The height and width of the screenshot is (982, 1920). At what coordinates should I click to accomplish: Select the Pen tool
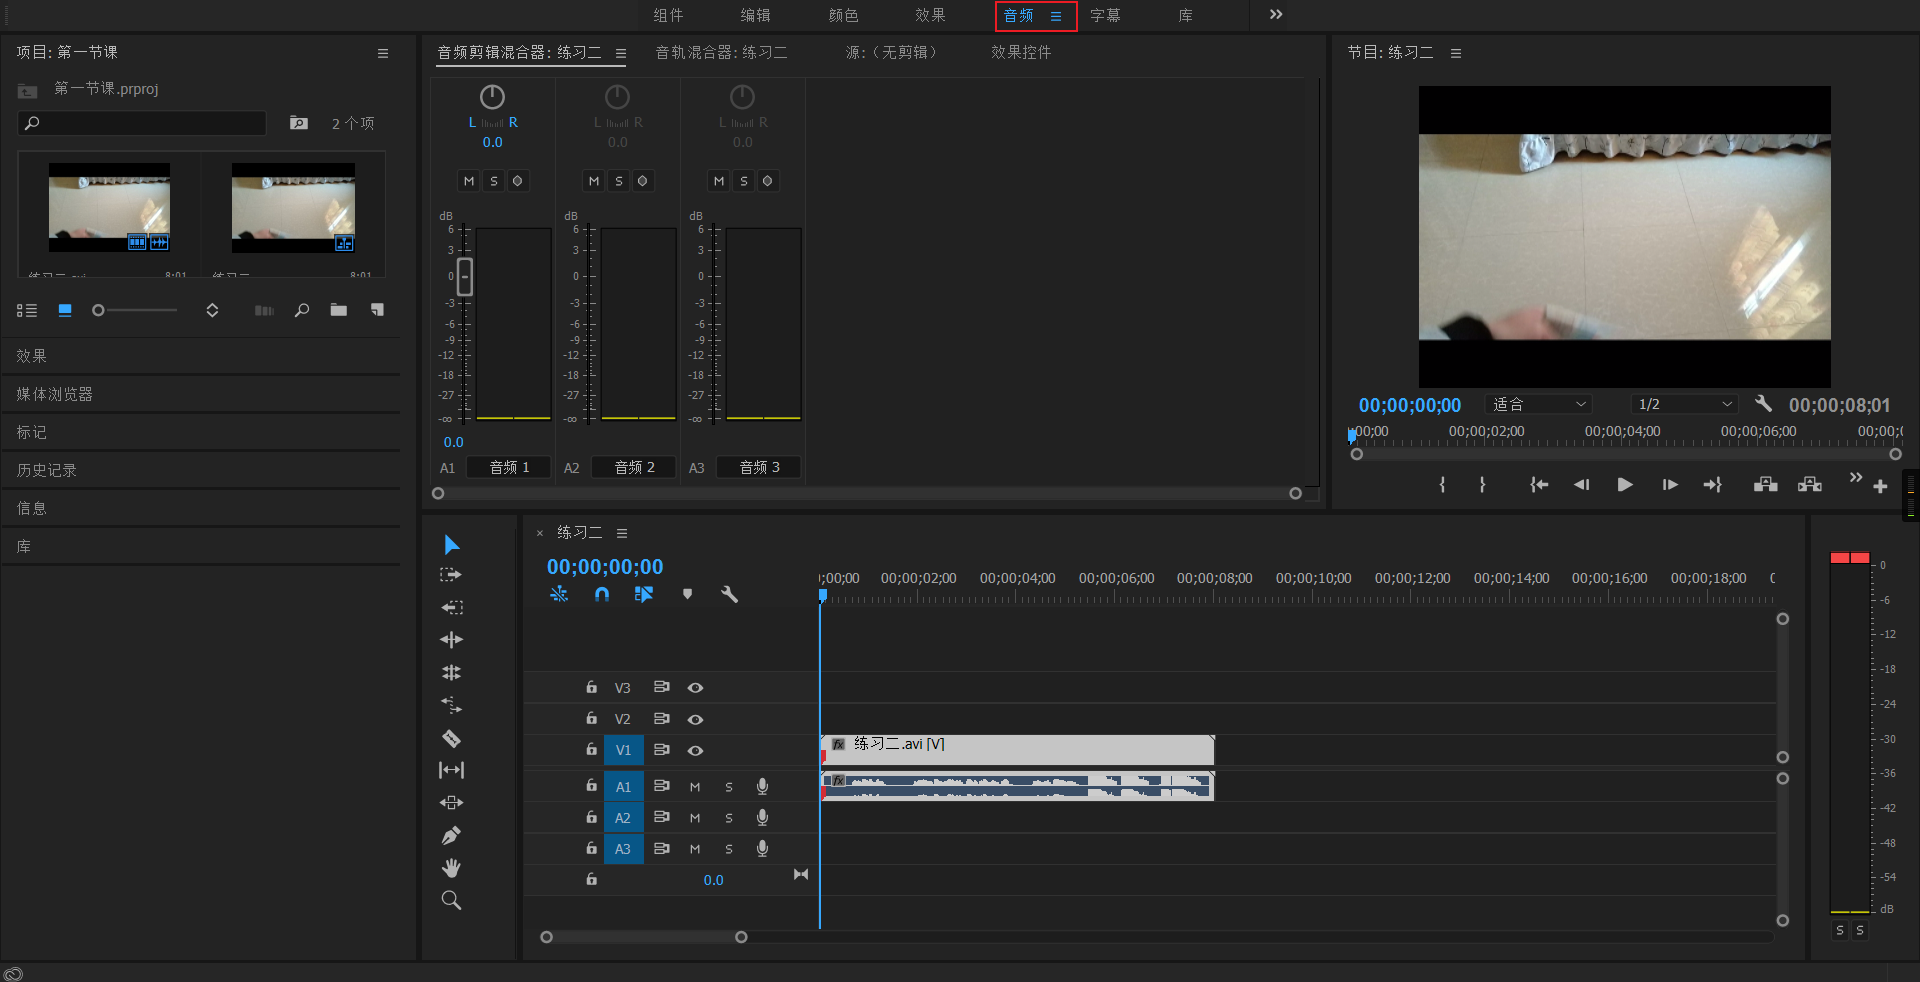tap(451, 835)
